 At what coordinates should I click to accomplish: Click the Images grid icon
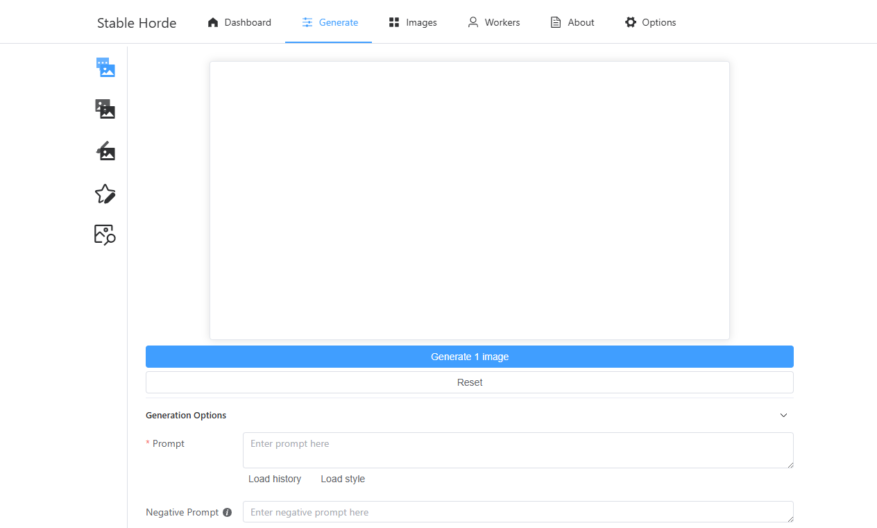point(394,22)
